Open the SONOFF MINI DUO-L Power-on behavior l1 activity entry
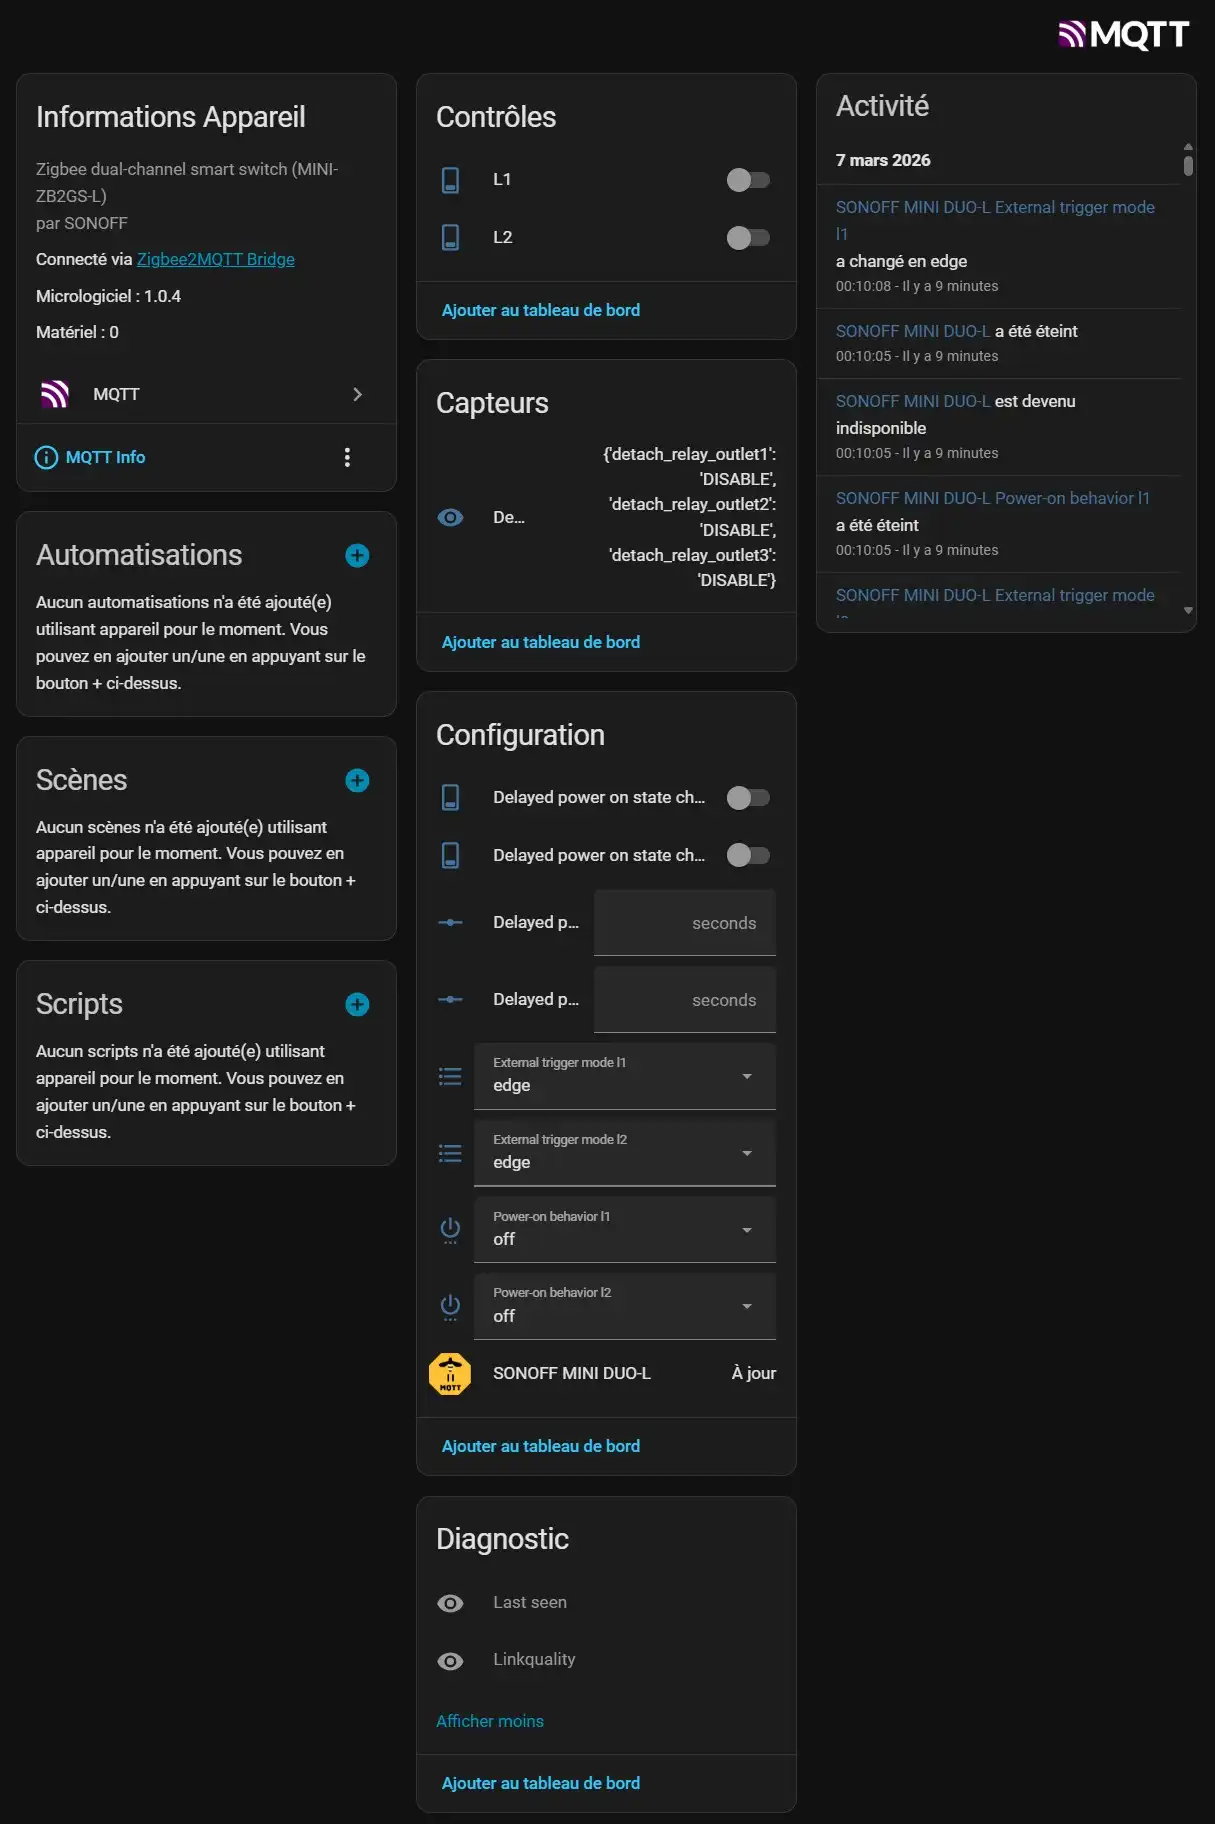The width and height of the screenshot is (1215, 1824). click(992, 498)
